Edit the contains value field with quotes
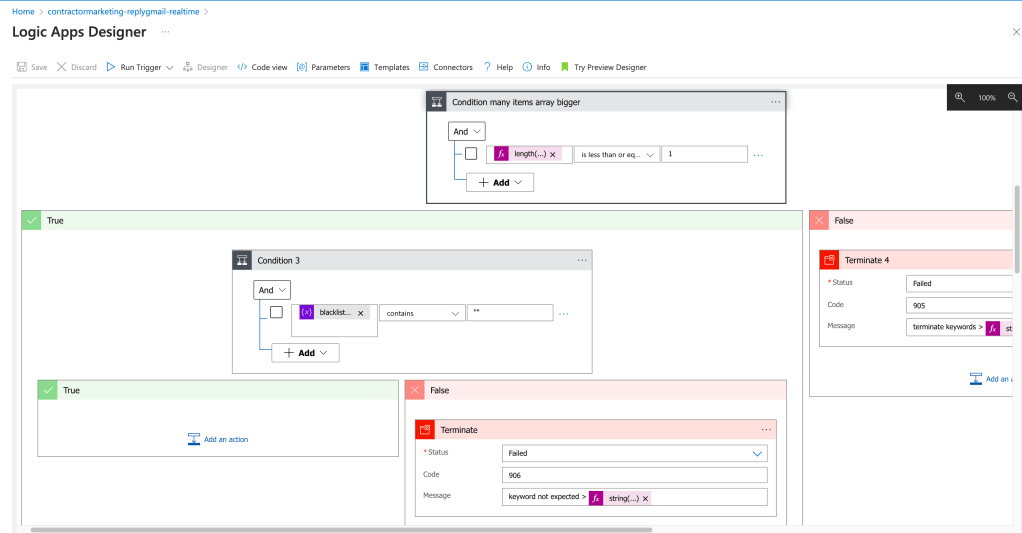 (x=510, y=313)
